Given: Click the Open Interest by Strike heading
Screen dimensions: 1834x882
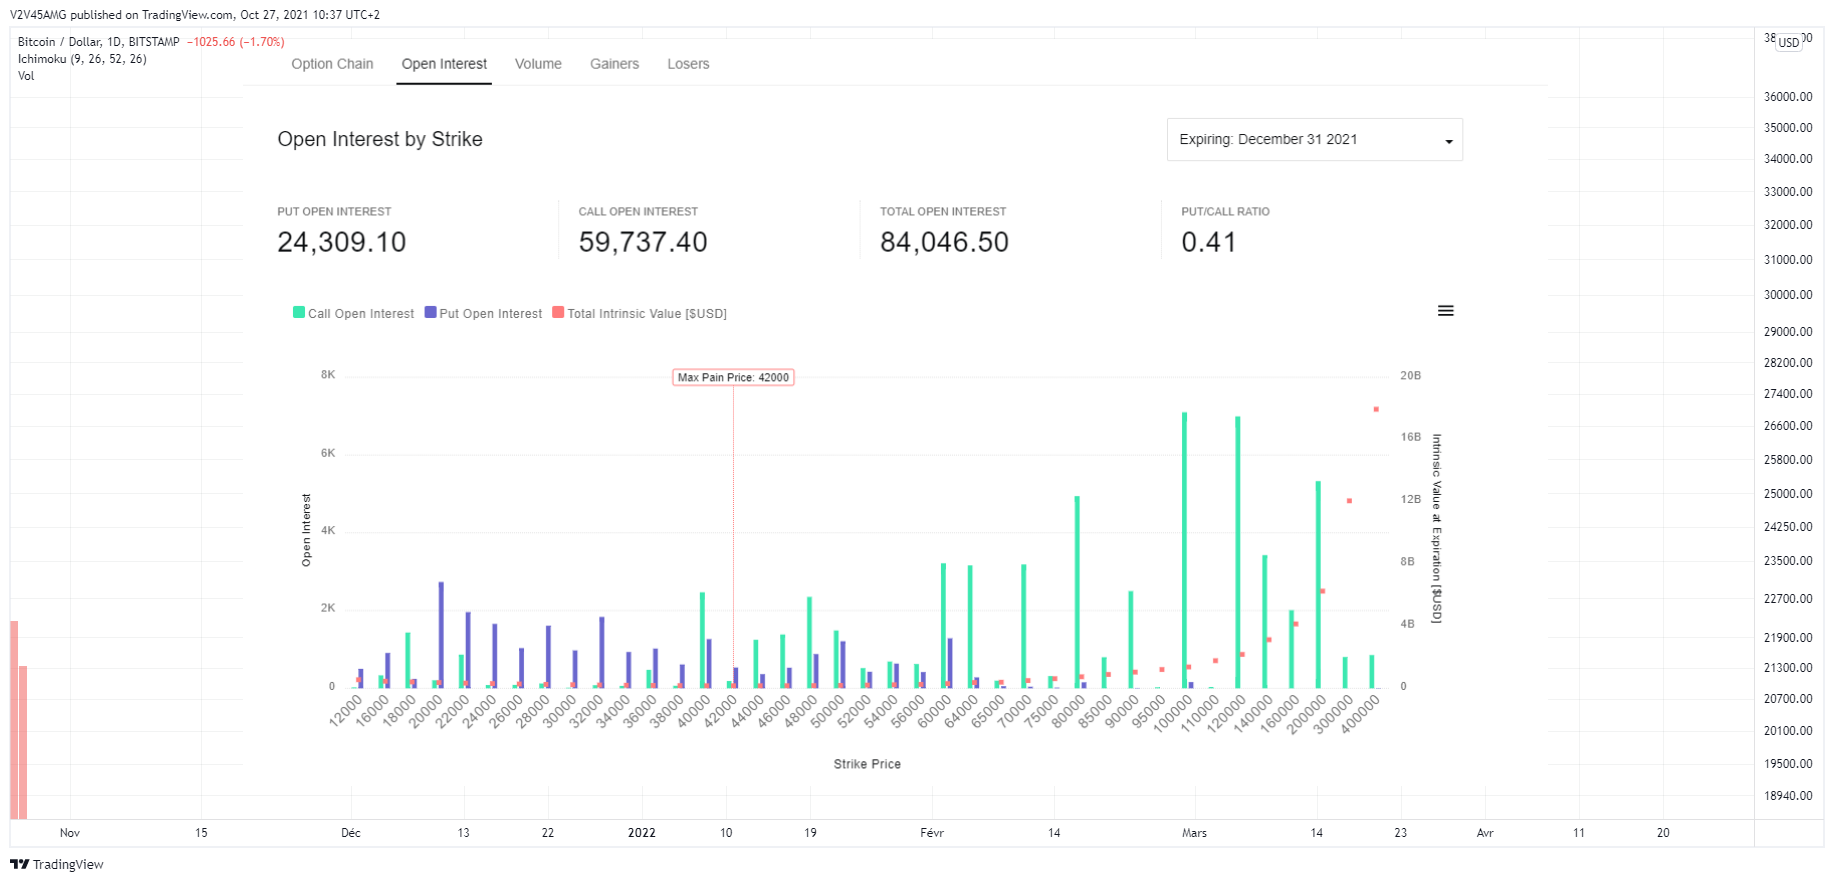Looking at the screenshot, I should point(380,139).
